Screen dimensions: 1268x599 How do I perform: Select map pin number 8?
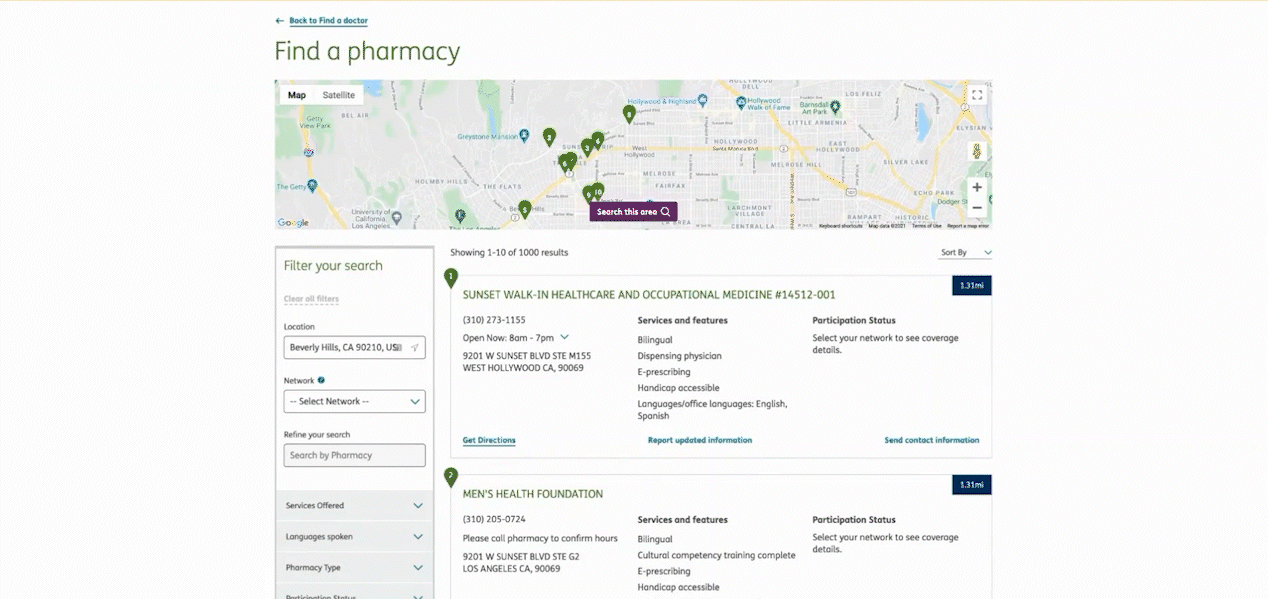pos(629,114)
